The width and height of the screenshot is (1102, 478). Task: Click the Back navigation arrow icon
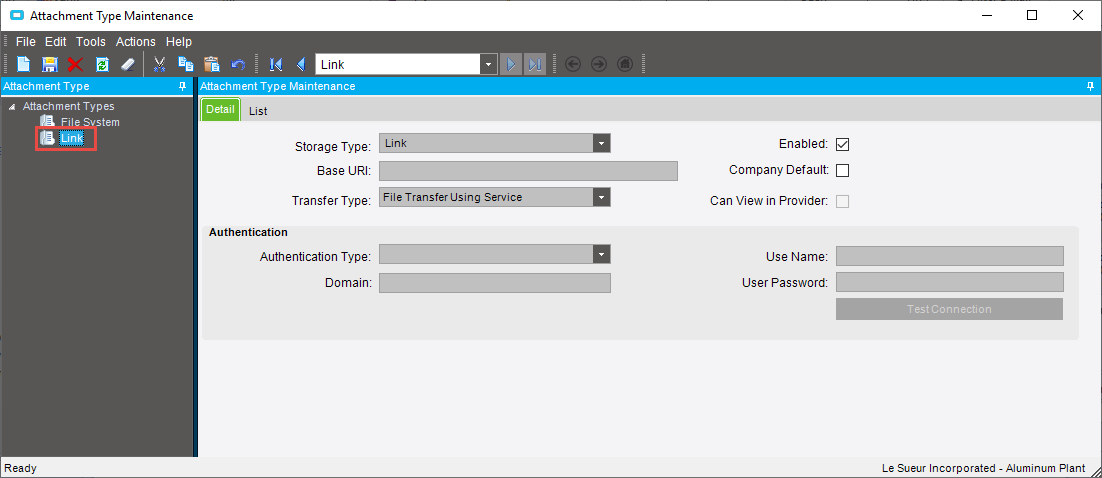coord(573,65)
